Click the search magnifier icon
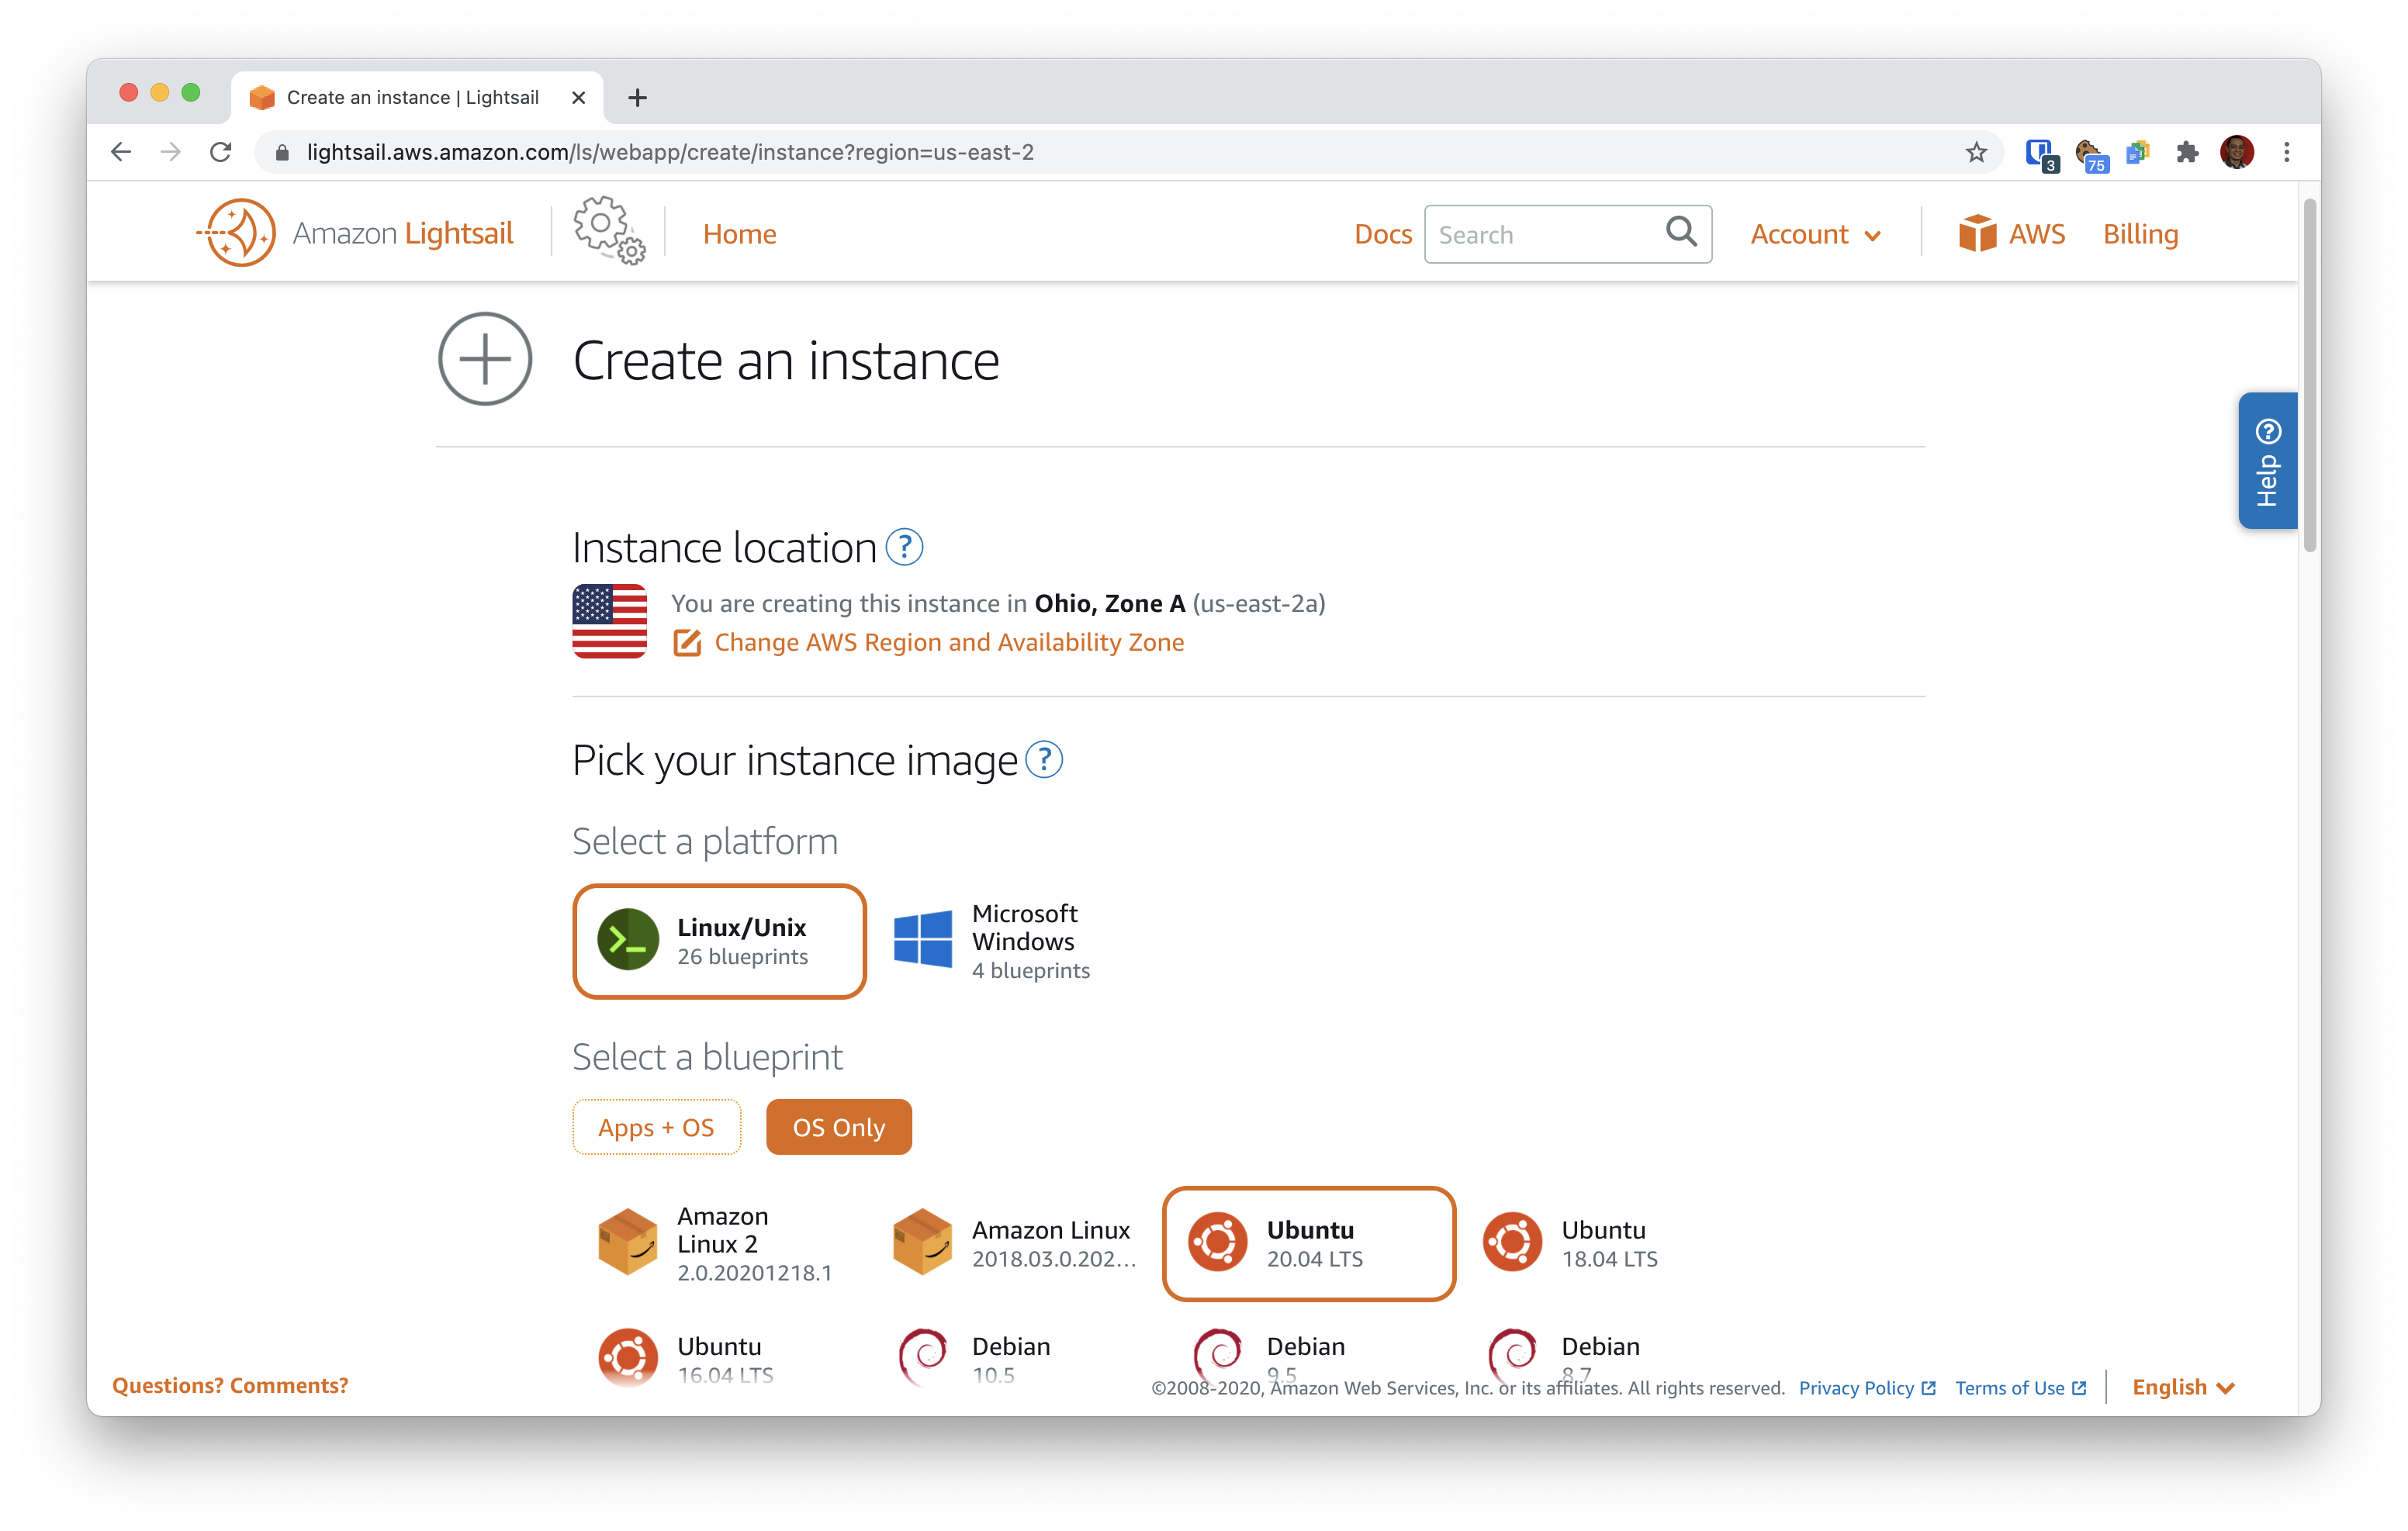 click(1681, 233)
